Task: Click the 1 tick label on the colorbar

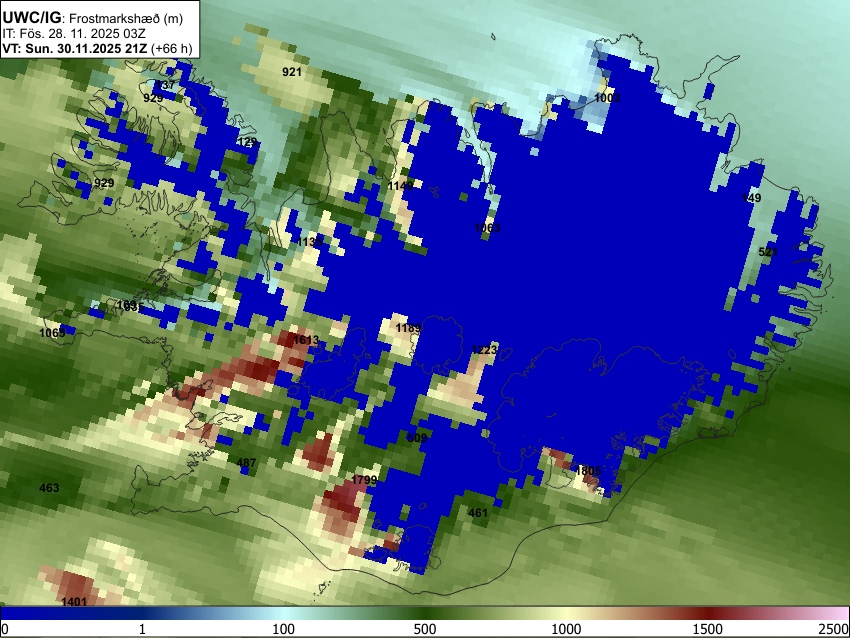Action: coord(142,629)
